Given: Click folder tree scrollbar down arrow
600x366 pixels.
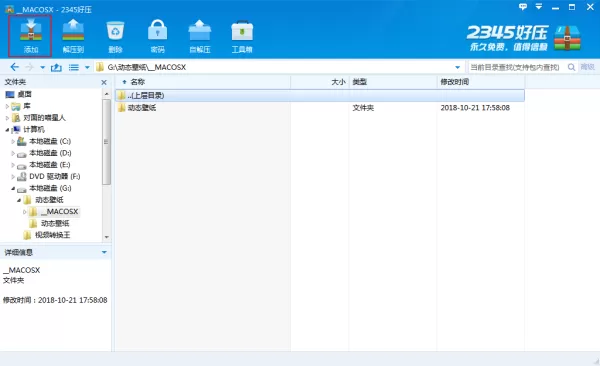Looking at the screenshot, I should (107, 237).
